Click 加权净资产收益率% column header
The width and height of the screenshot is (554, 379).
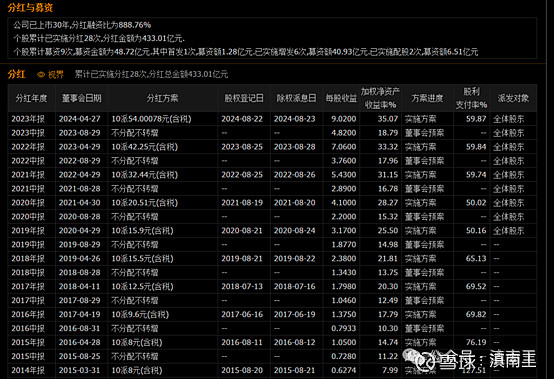[380, 98]
